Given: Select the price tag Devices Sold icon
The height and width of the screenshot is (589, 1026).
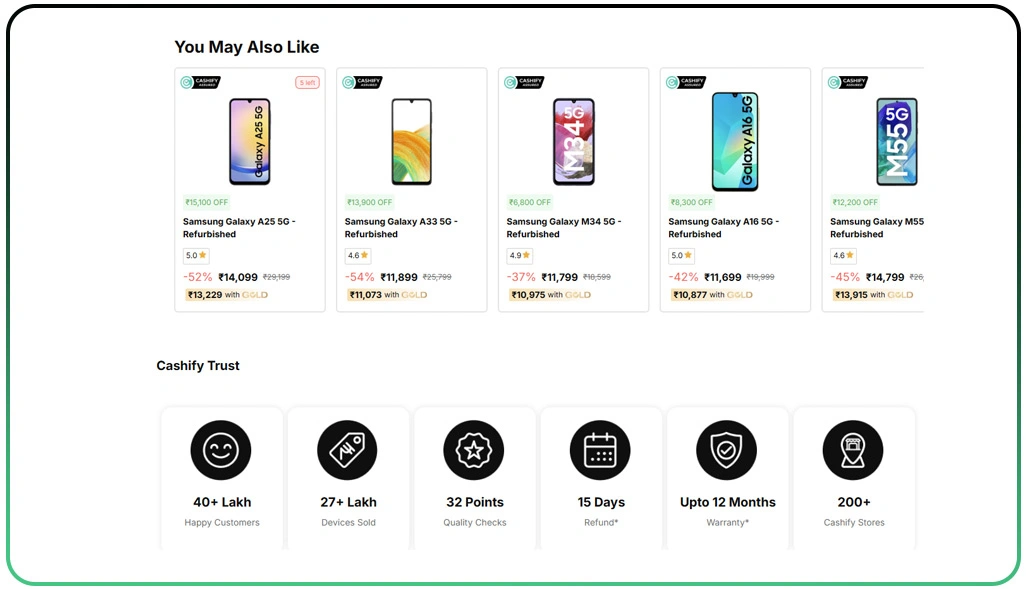Looking at the screenshot, I should pos(348,449).
